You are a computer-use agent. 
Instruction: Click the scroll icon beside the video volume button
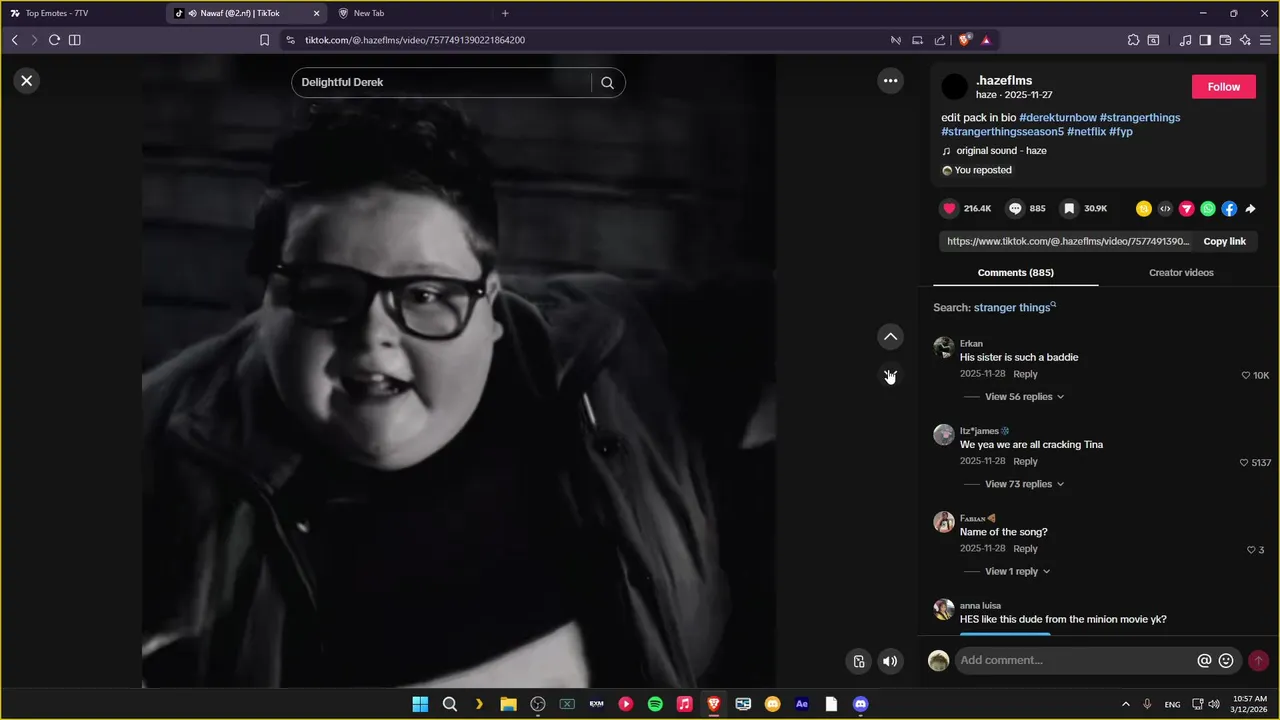click(x=858, y=661)
